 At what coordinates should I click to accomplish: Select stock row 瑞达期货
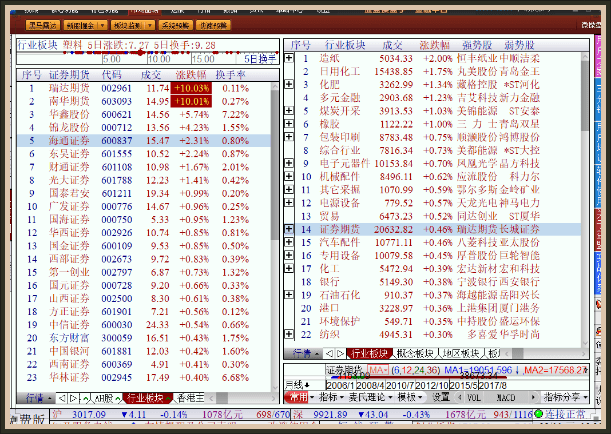pyautogui.click(x=144, y=88)
